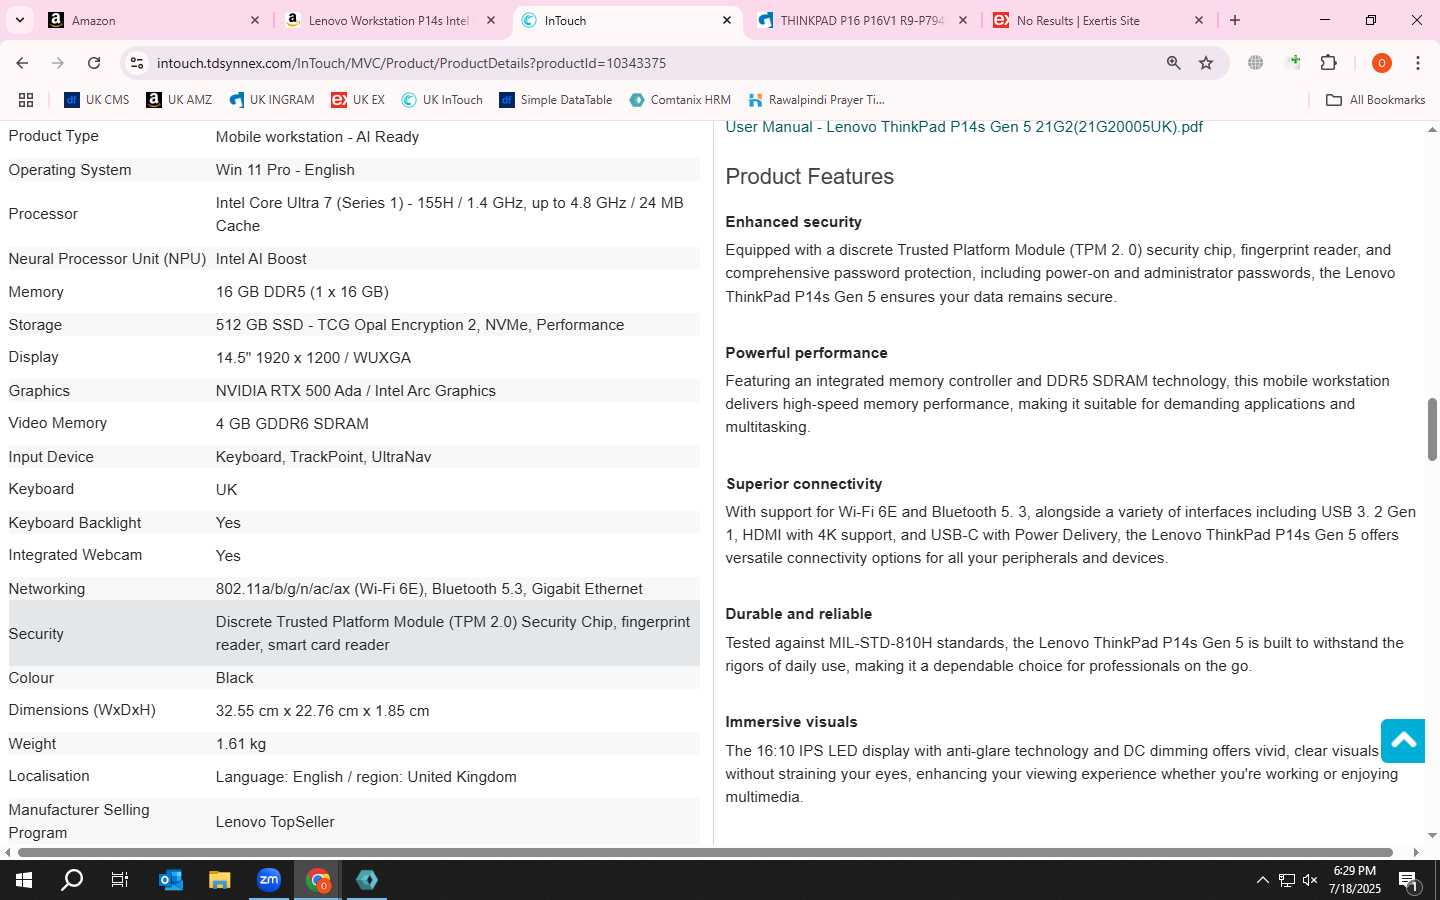
Task: Select the '1.61 kg' weight value
Action: (x=241, y=744)
